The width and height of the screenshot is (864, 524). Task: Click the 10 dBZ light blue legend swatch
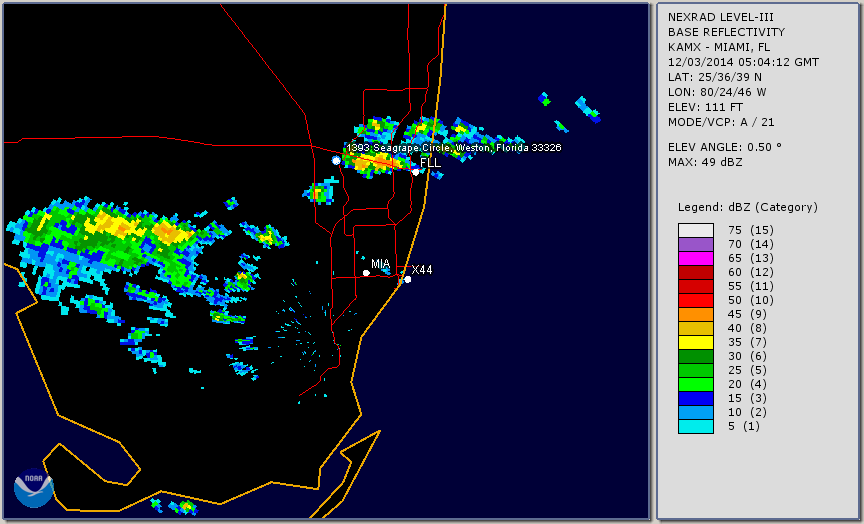[695, 412]
